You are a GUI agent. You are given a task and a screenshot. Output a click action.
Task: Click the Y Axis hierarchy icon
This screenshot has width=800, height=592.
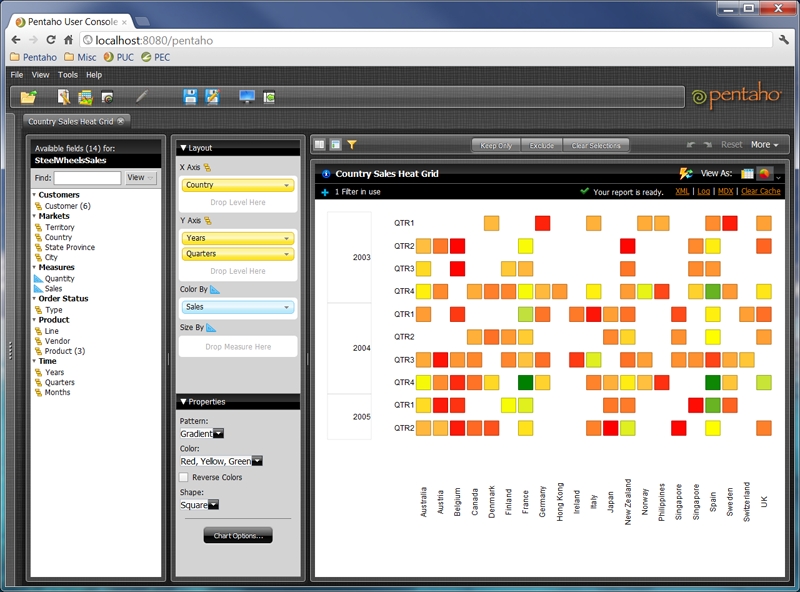click(208, 220)
